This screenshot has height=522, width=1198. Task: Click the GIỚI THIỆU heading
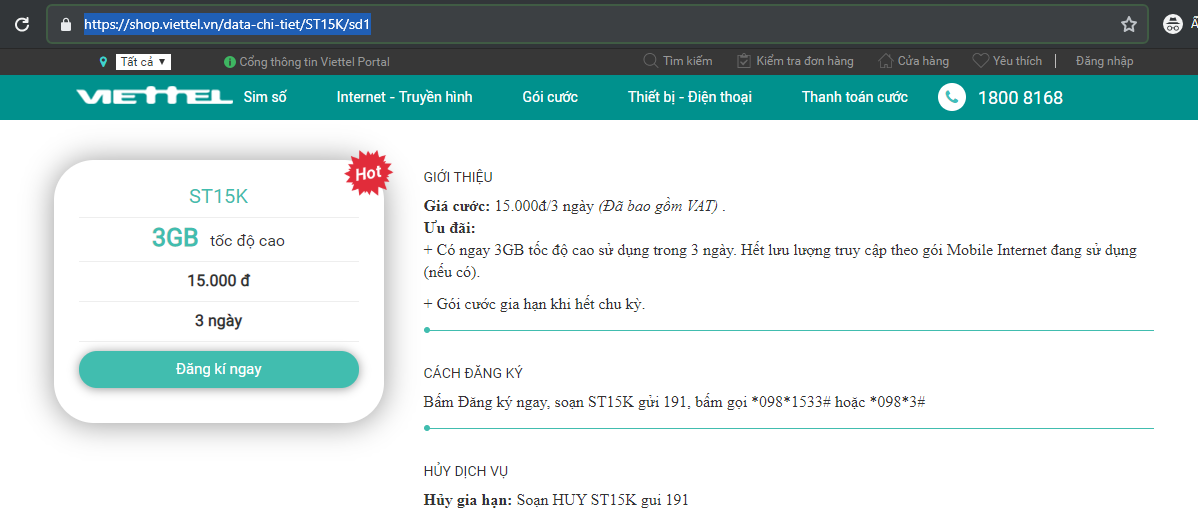coord(458,177)
